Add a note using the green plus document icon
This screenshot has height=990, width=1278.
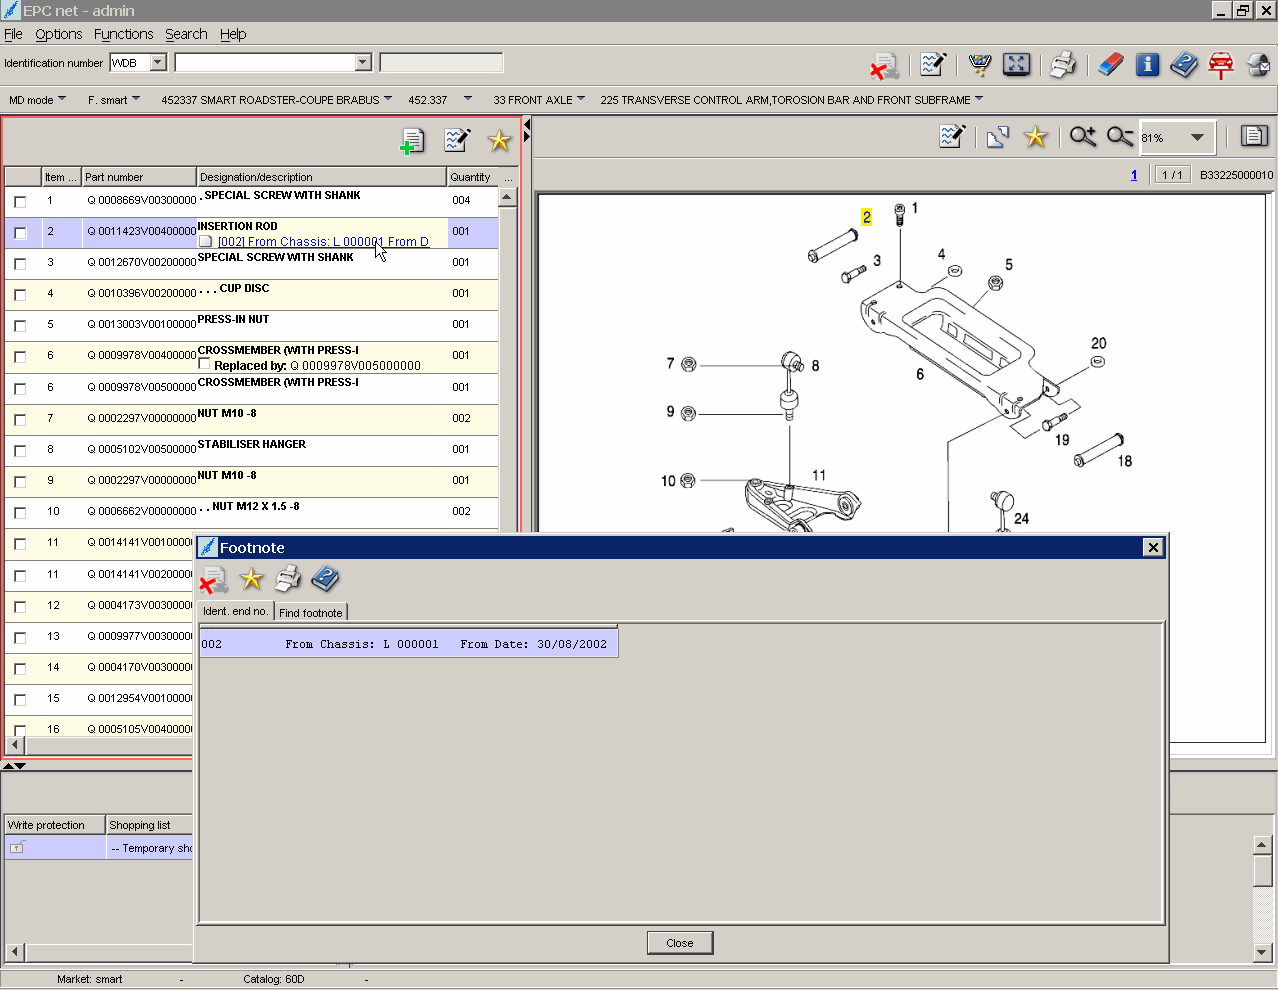(411, 141)
